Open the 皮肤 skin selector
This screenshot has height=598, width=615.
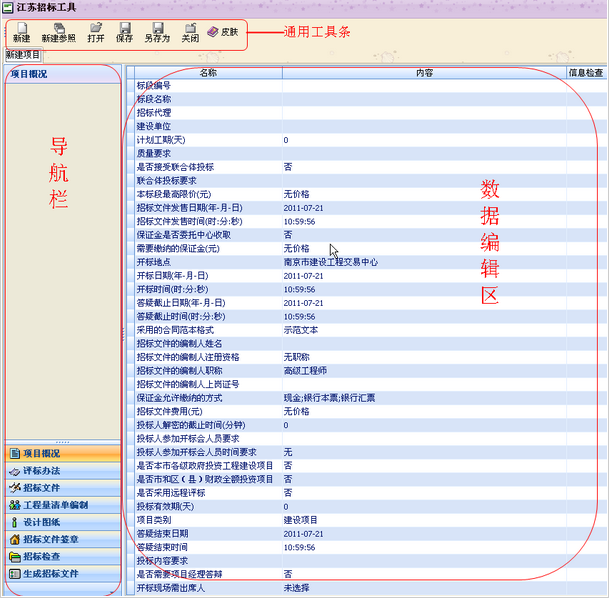[222, 32]
